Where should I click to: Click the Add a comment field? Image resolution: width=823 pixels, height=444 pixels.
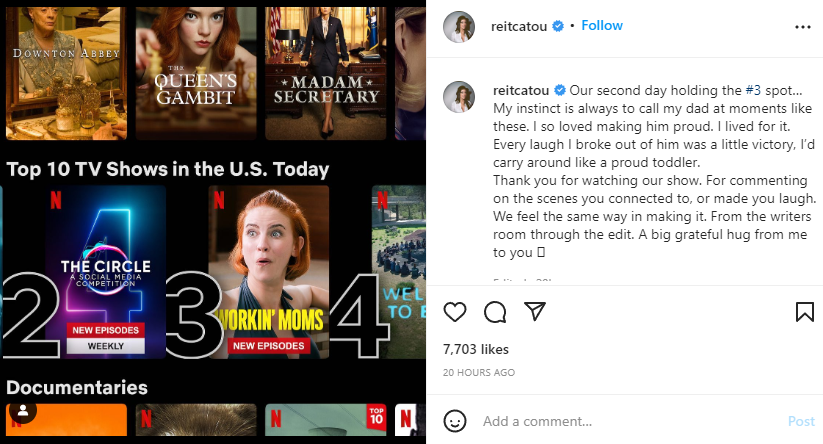point(631,421)
